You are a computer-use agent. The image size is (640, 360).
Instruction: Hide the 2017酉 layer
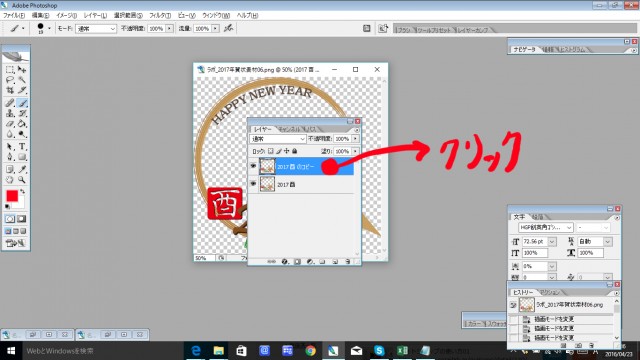tap(253, 184)
